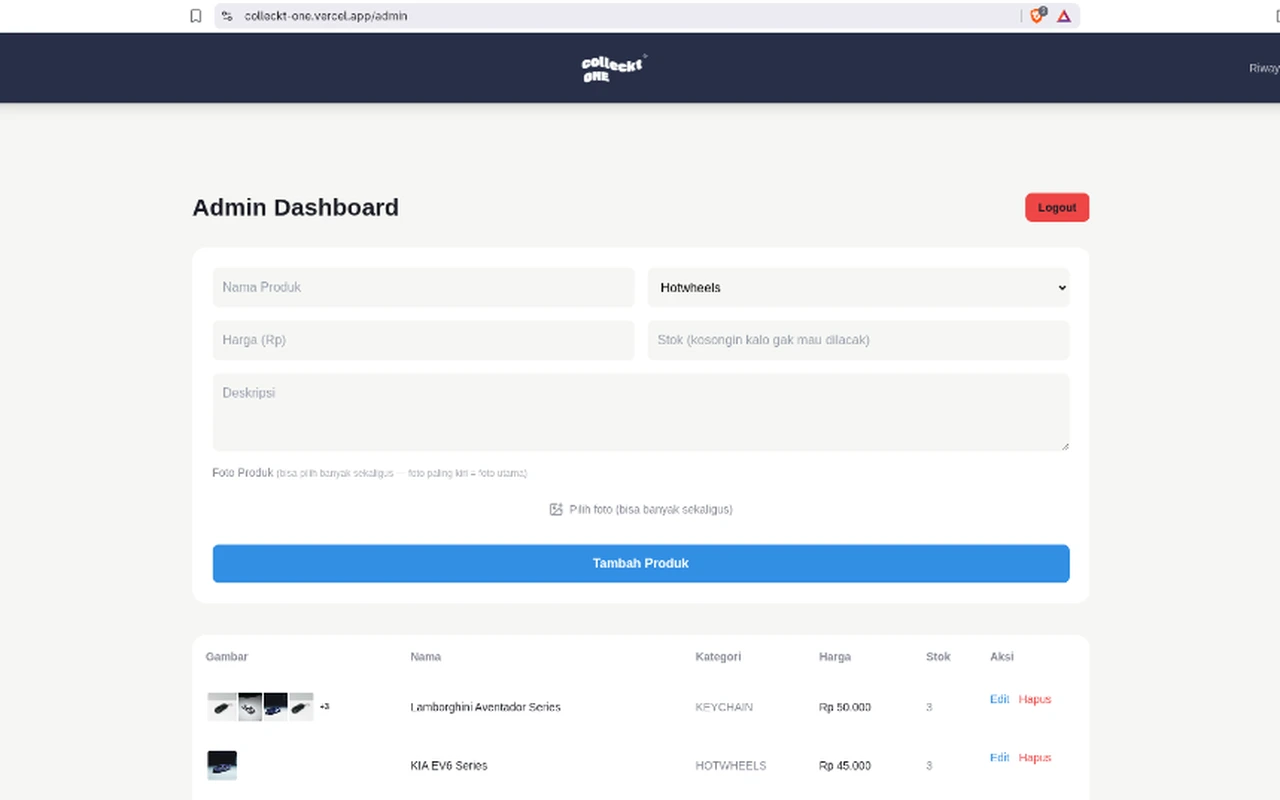Click the Tambah Produk button
The width and height of the screenshot is (1280, 800).
pyautogui.click(x=641, y=563)
